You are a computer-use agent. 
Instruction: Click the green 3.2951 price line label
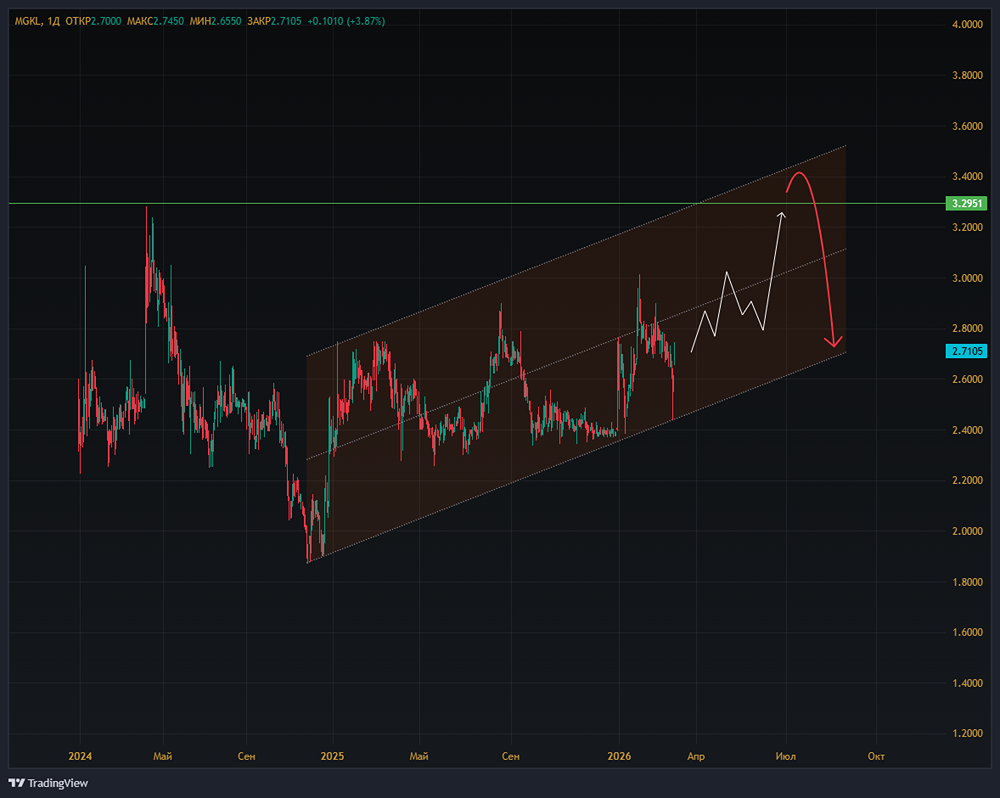click(x=967, y=203)
